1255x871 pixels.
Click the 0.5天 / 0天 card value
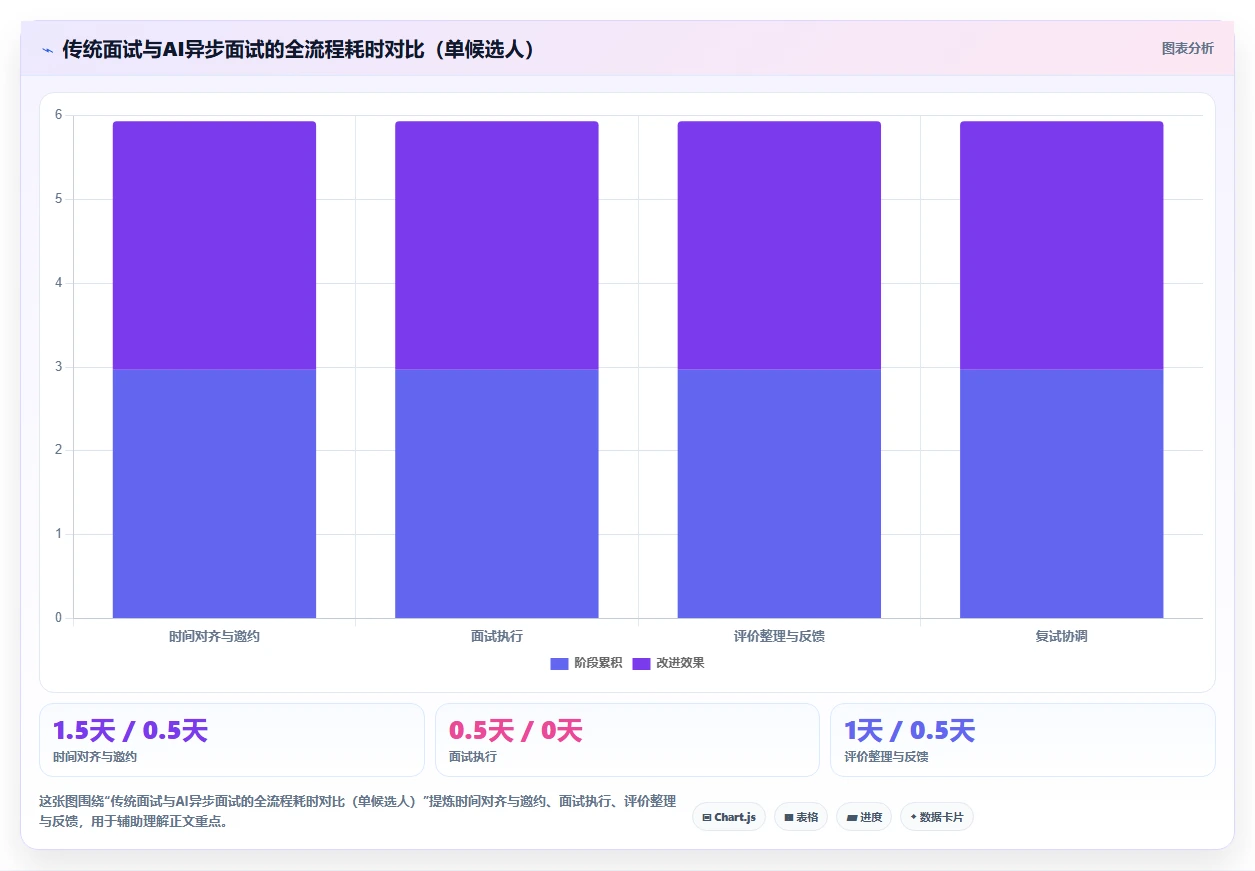(515, 731)
